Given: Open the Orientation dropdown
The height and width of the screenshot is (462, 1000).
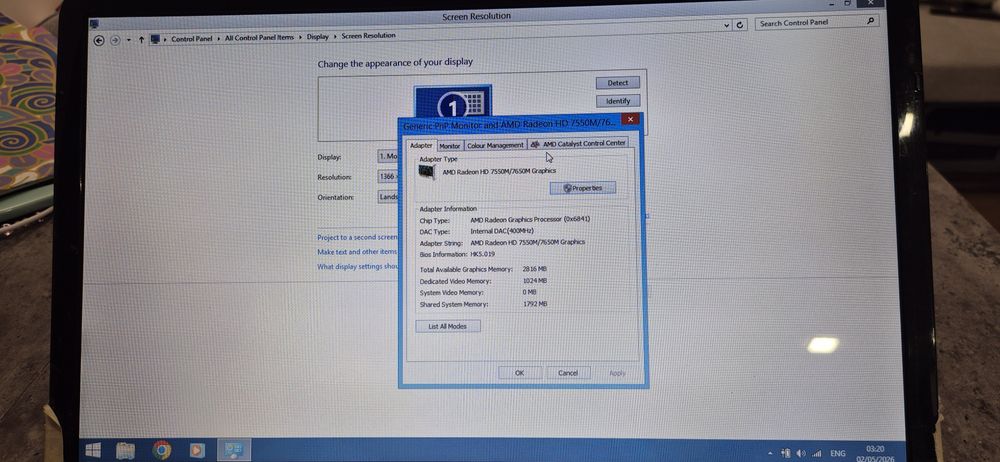Looking at the screenshot, I should pyautogui.click(x=388, y=197).
